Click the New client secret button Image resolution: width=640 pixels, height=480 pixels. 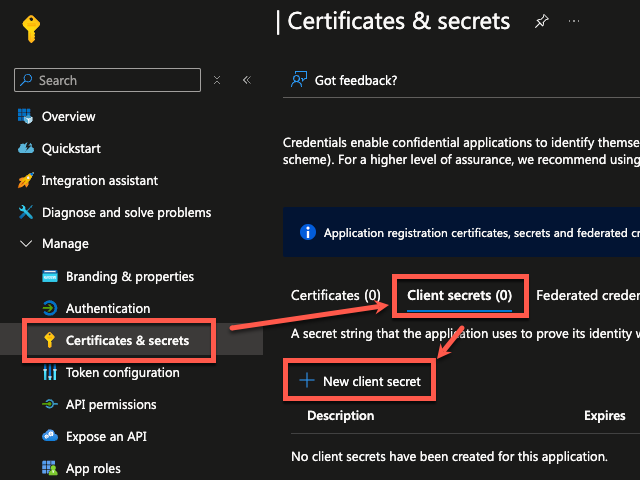371,381
